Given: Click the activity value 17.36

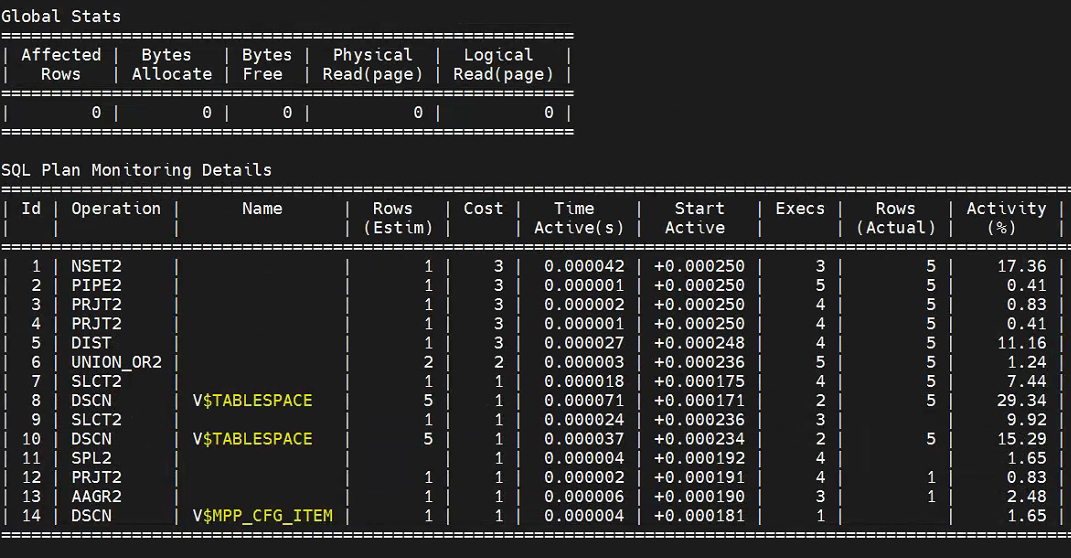Looking at the screenshot, I should (1021, 266).
